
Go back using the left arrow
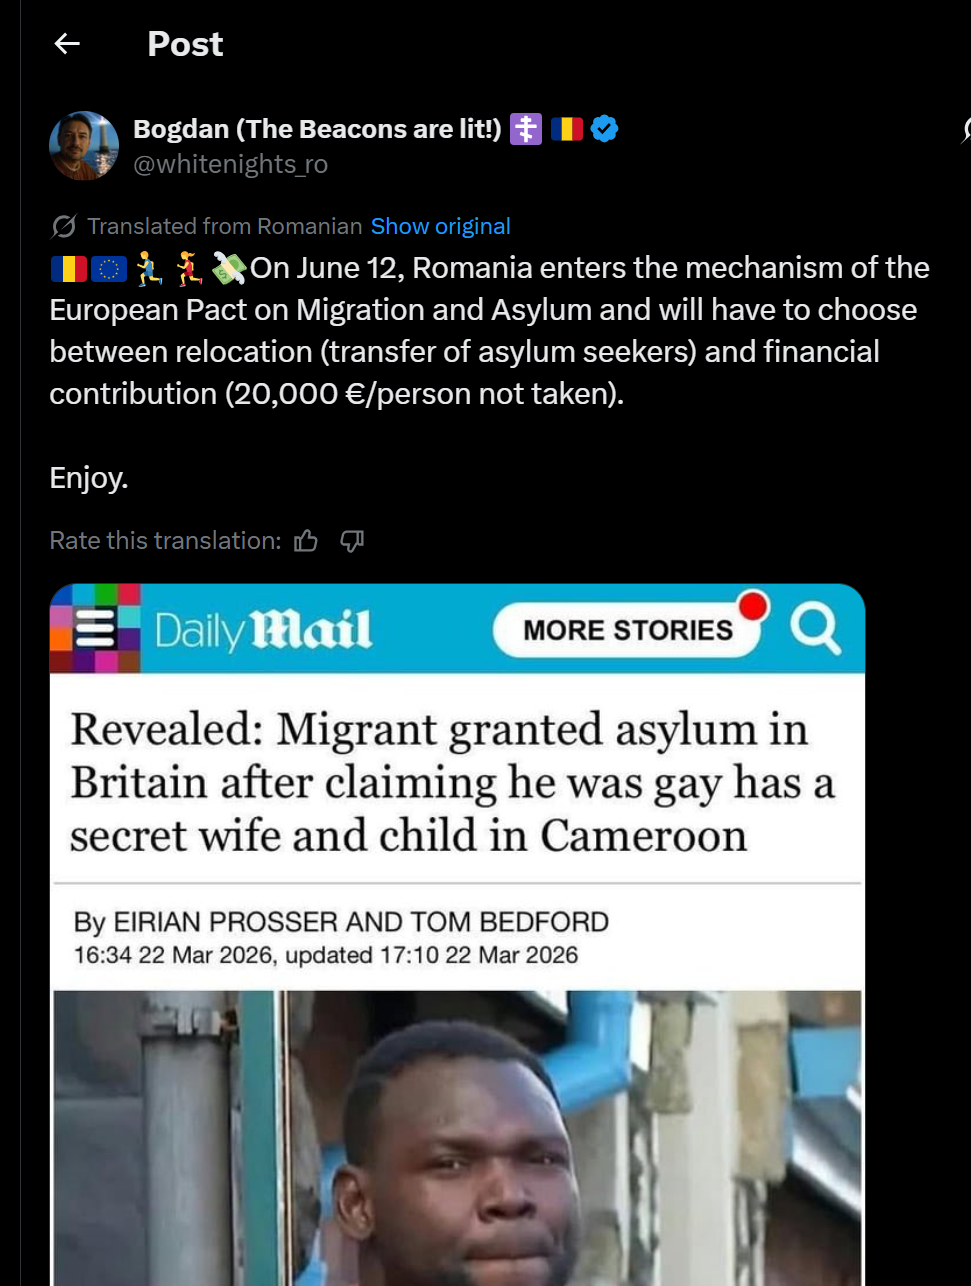(x=67, y=43)
